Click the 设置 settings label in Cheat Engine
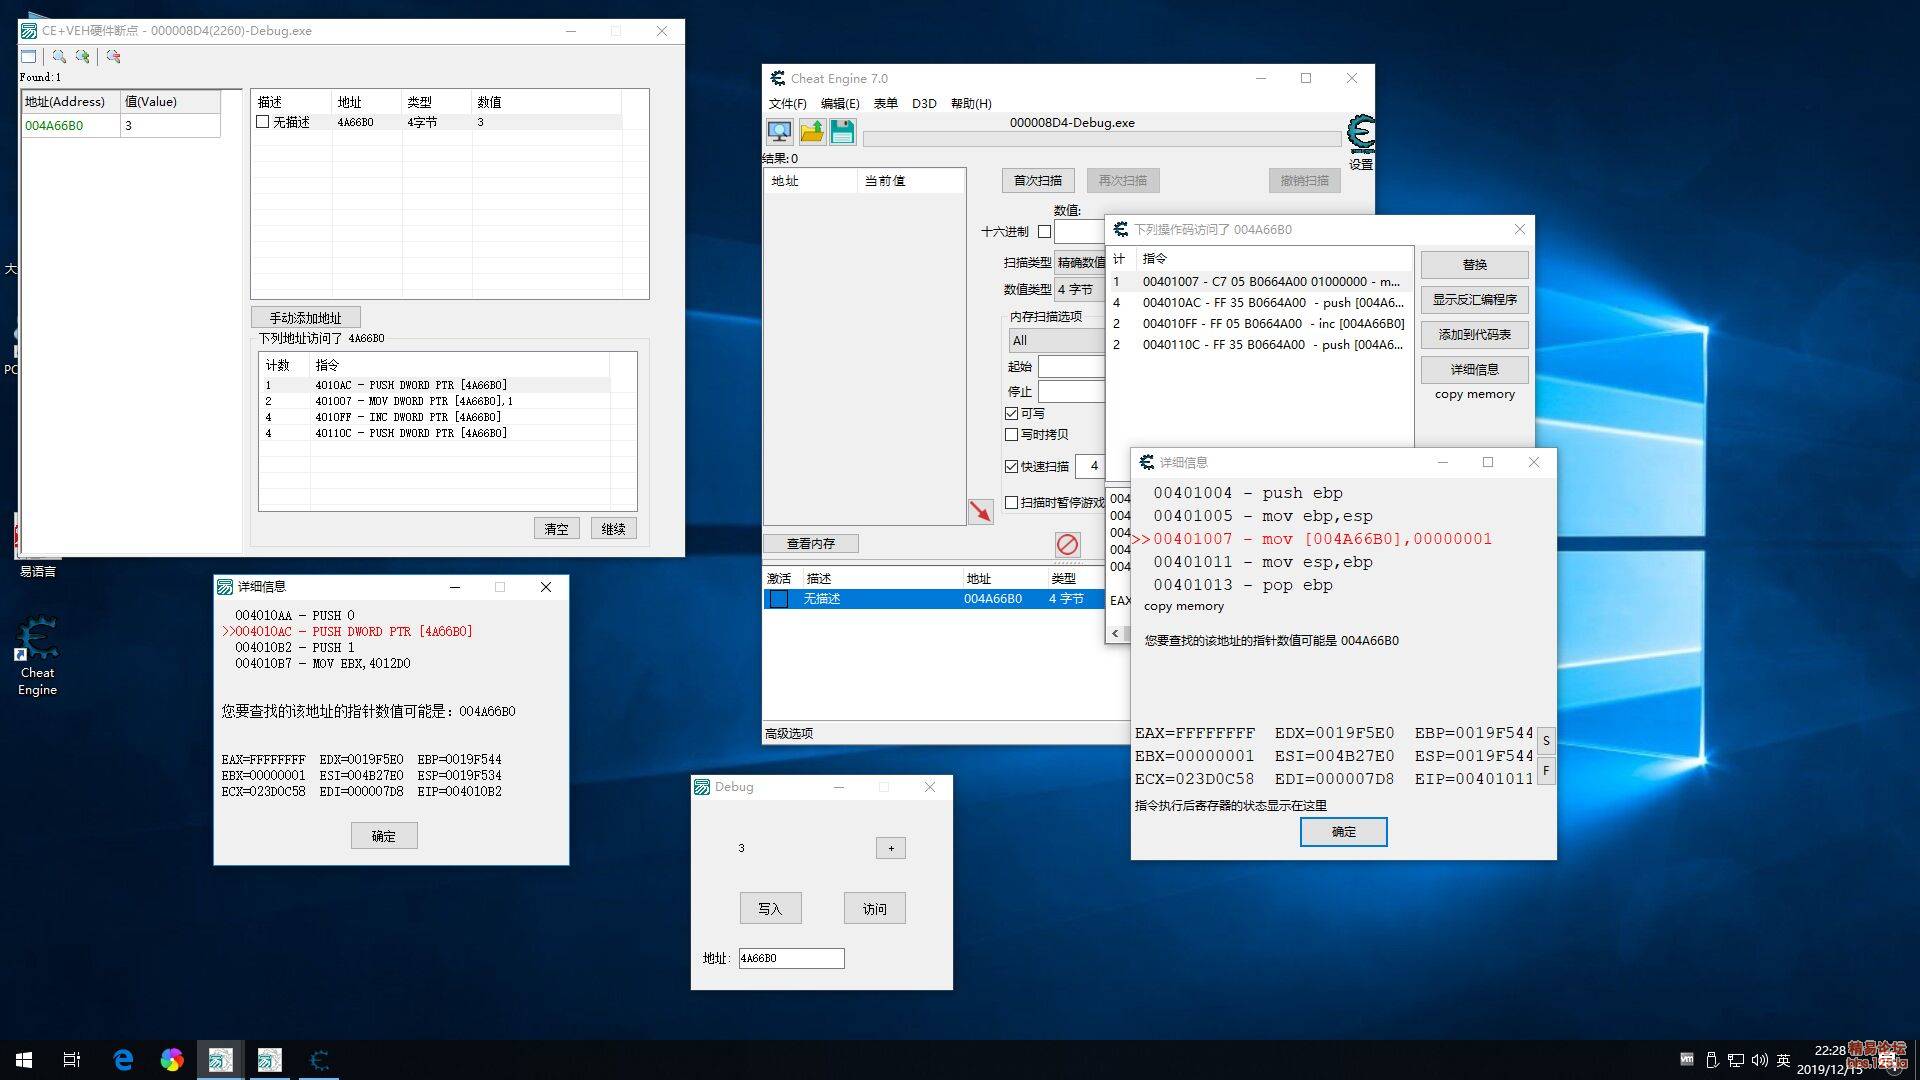1920x1080 pixels. (x=1360, y=164)
